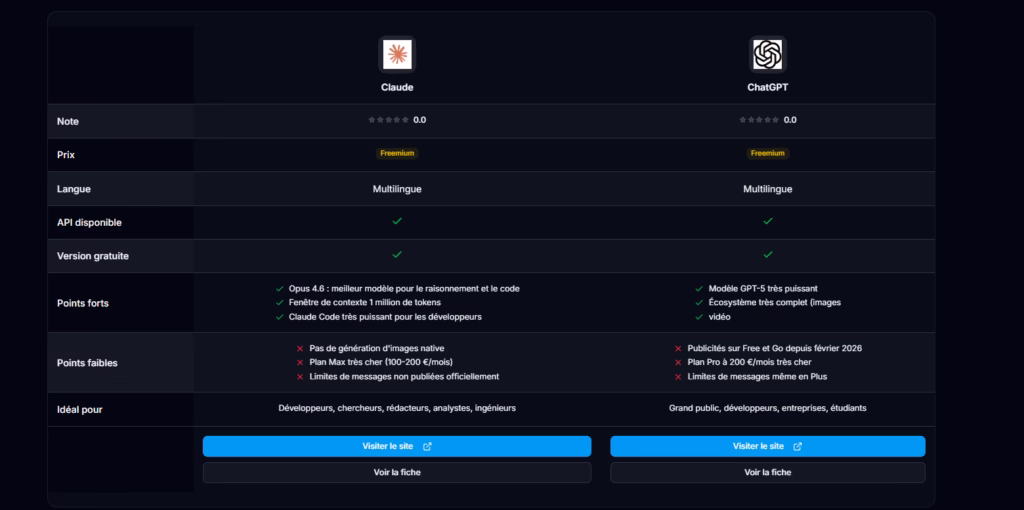The height and width of the screenshot is (510, 1024).
Task: Select the Points faibles row label
Action: (88, 363)
